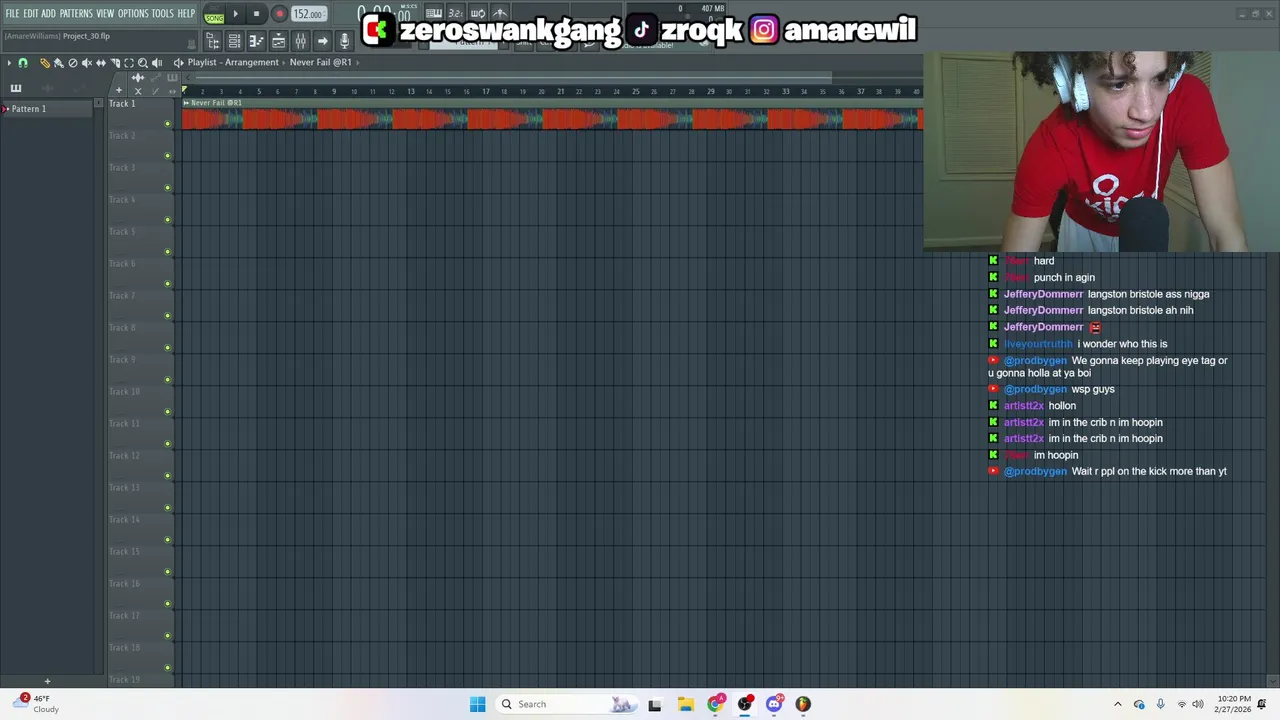Open the TOOLS menu

coord(163,14)
